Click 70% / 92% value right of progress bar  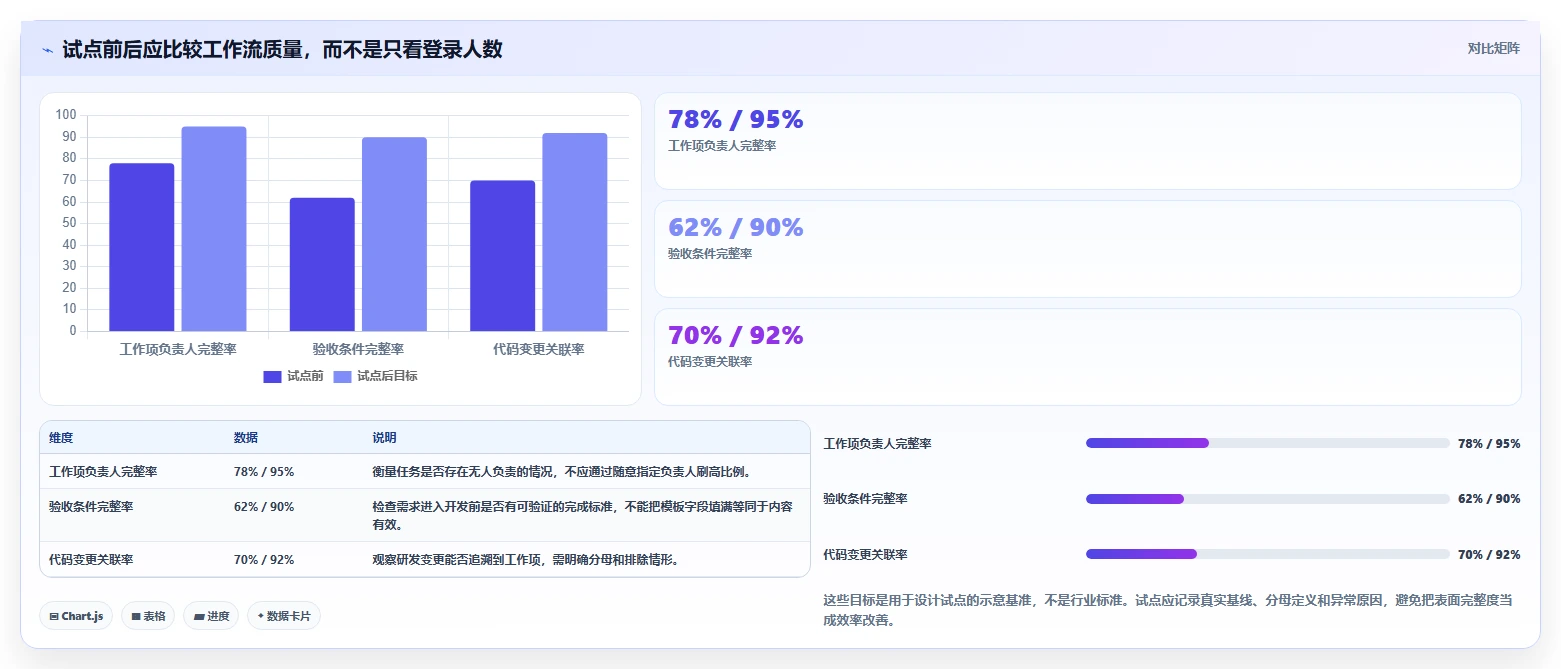[1489, 555]
